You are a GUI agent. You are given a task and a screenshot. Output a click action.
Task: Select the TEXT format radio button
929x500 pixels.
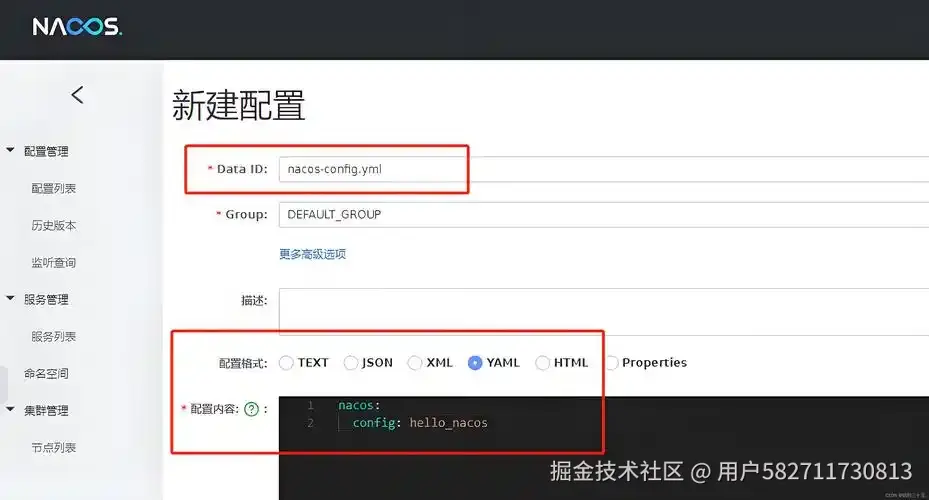(286, 363)
